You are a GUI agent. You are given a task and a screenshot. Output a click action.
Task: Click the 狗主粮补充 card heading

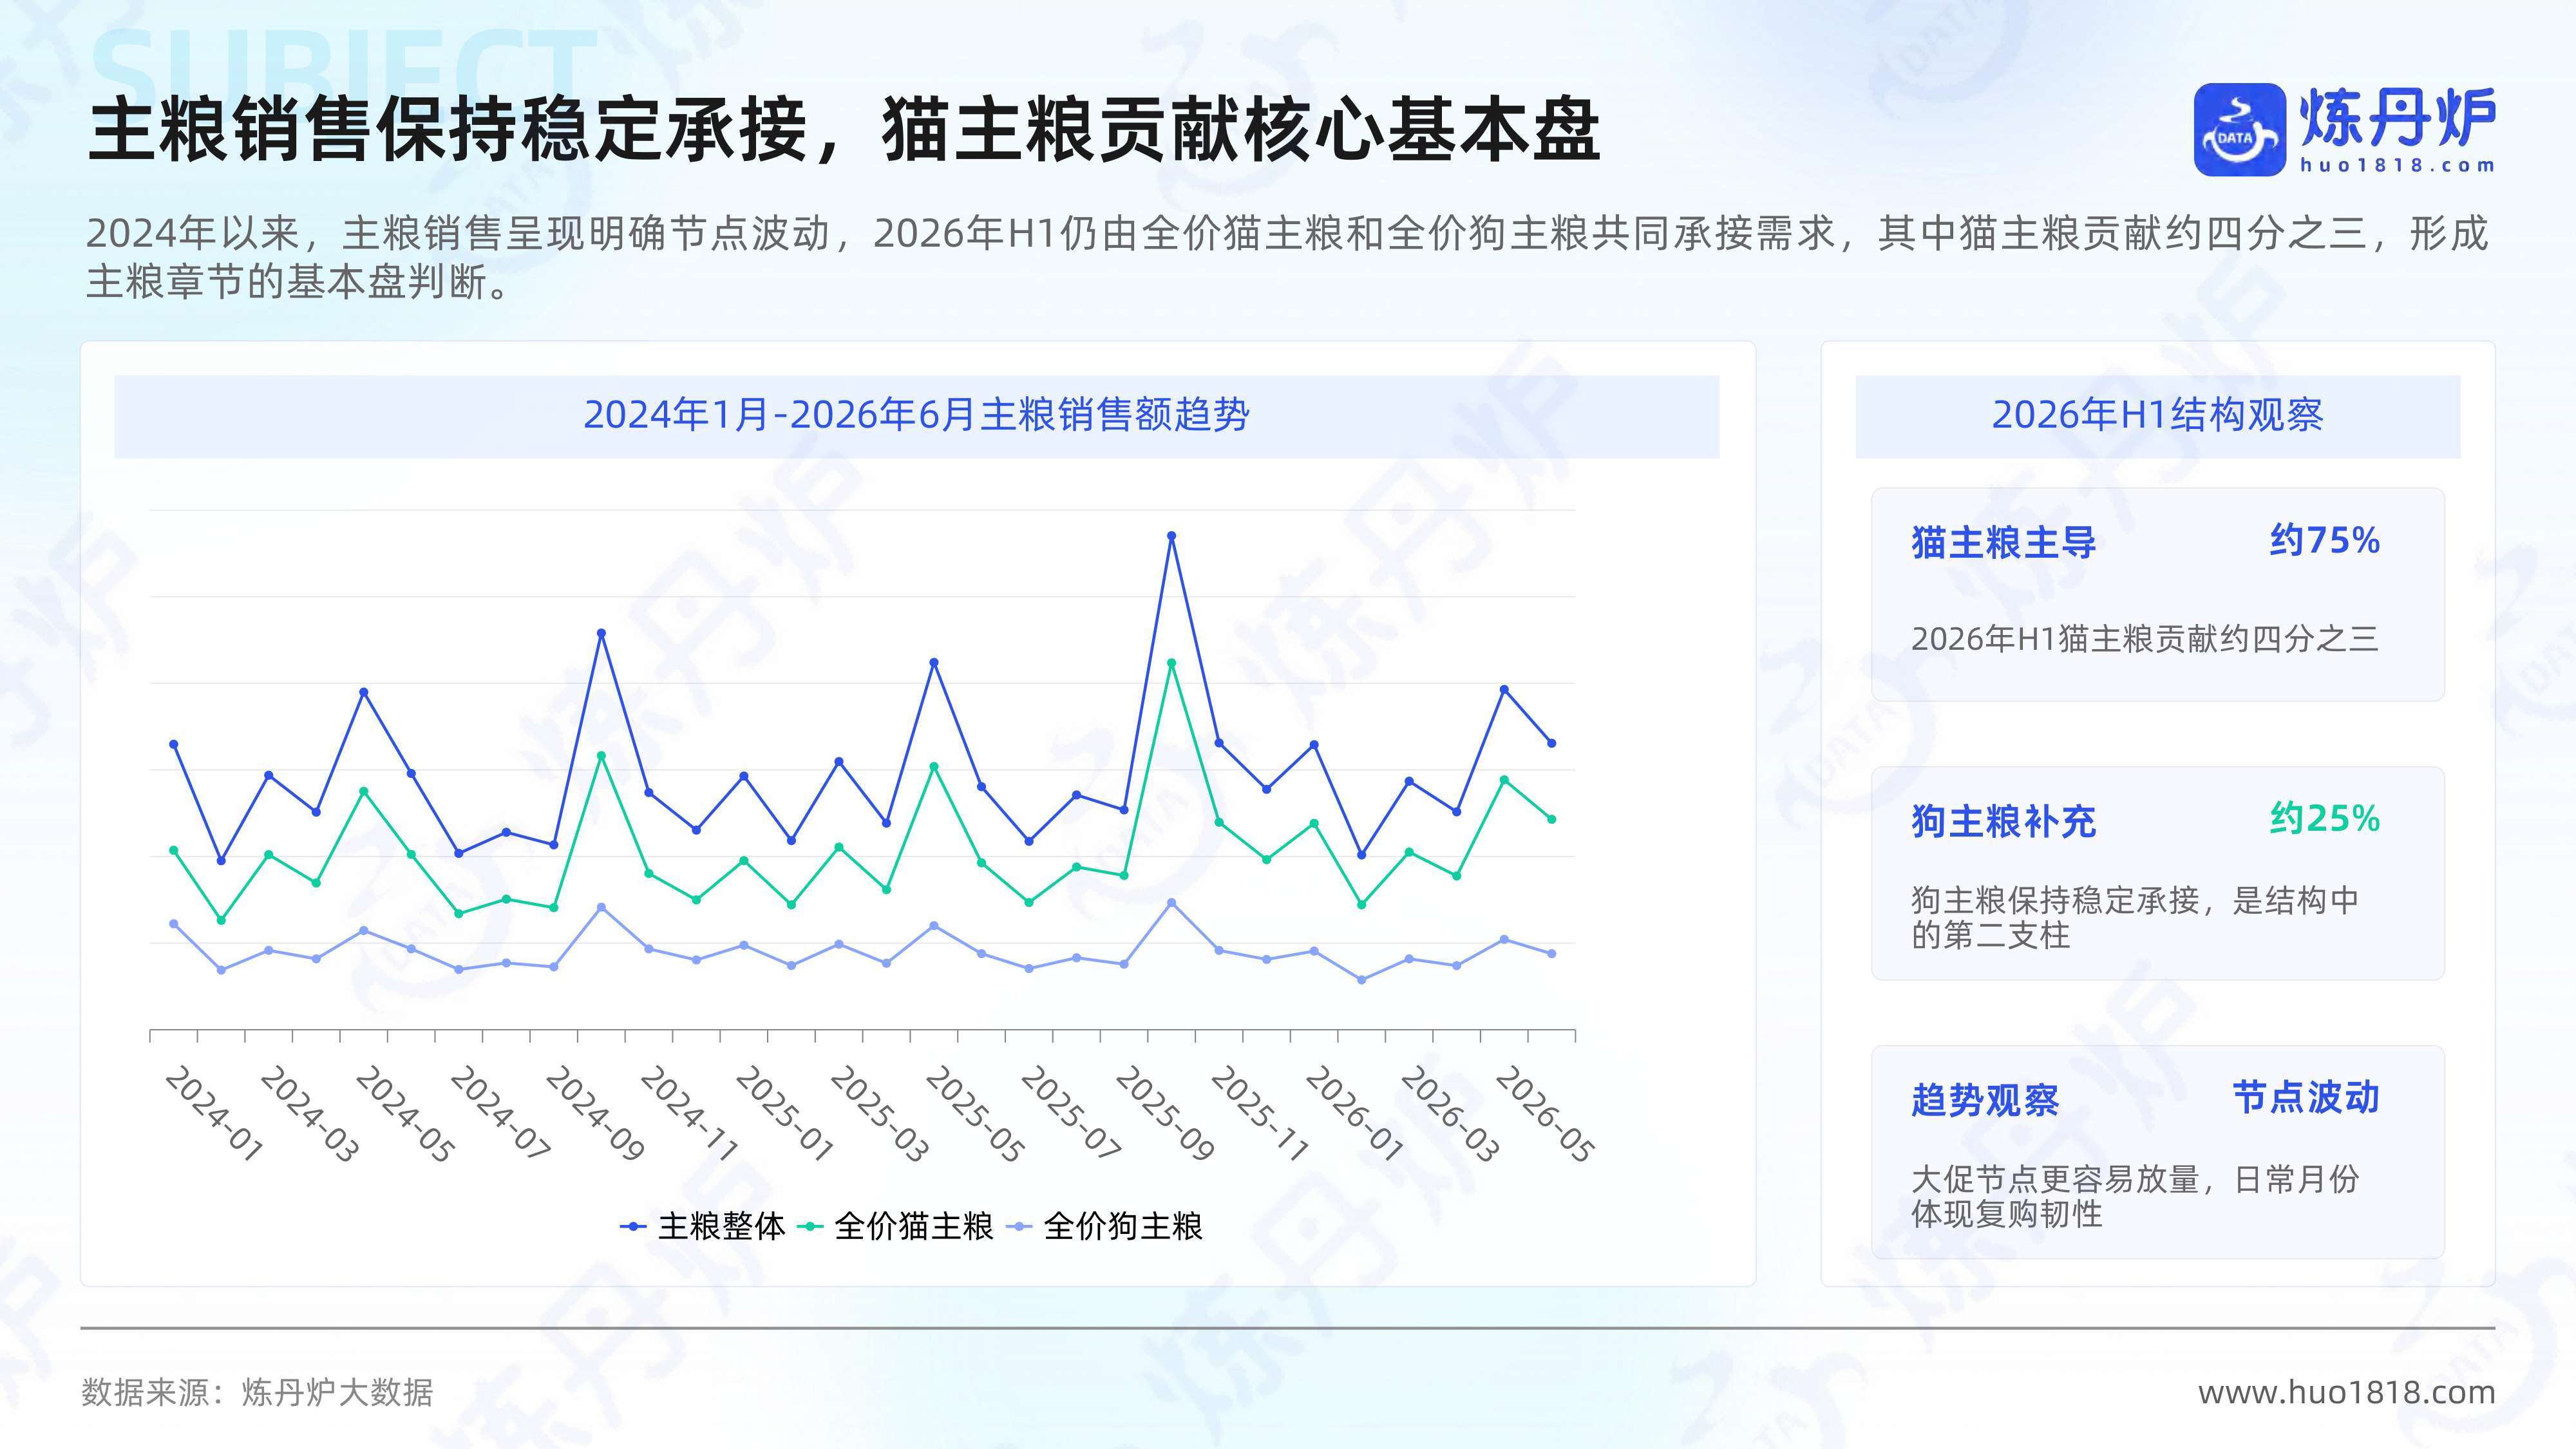(x=2003, y=822)
